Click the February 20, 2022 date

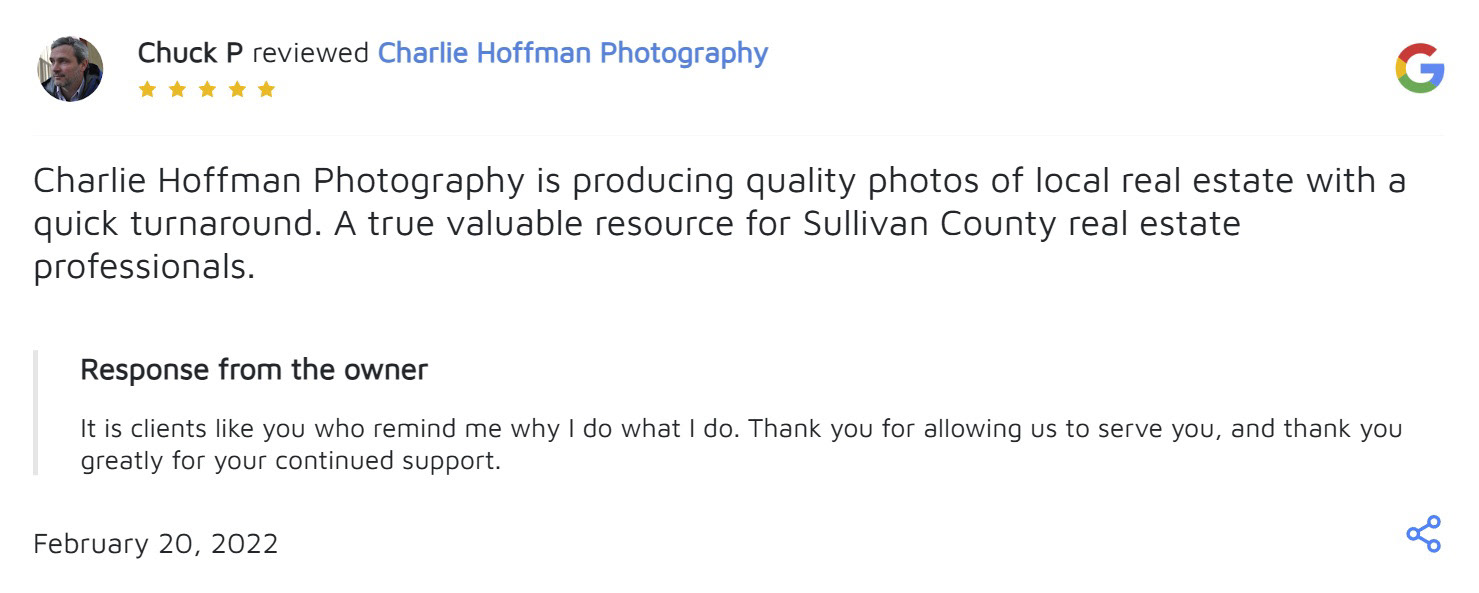pyautogui.click(x=156, y=544)
